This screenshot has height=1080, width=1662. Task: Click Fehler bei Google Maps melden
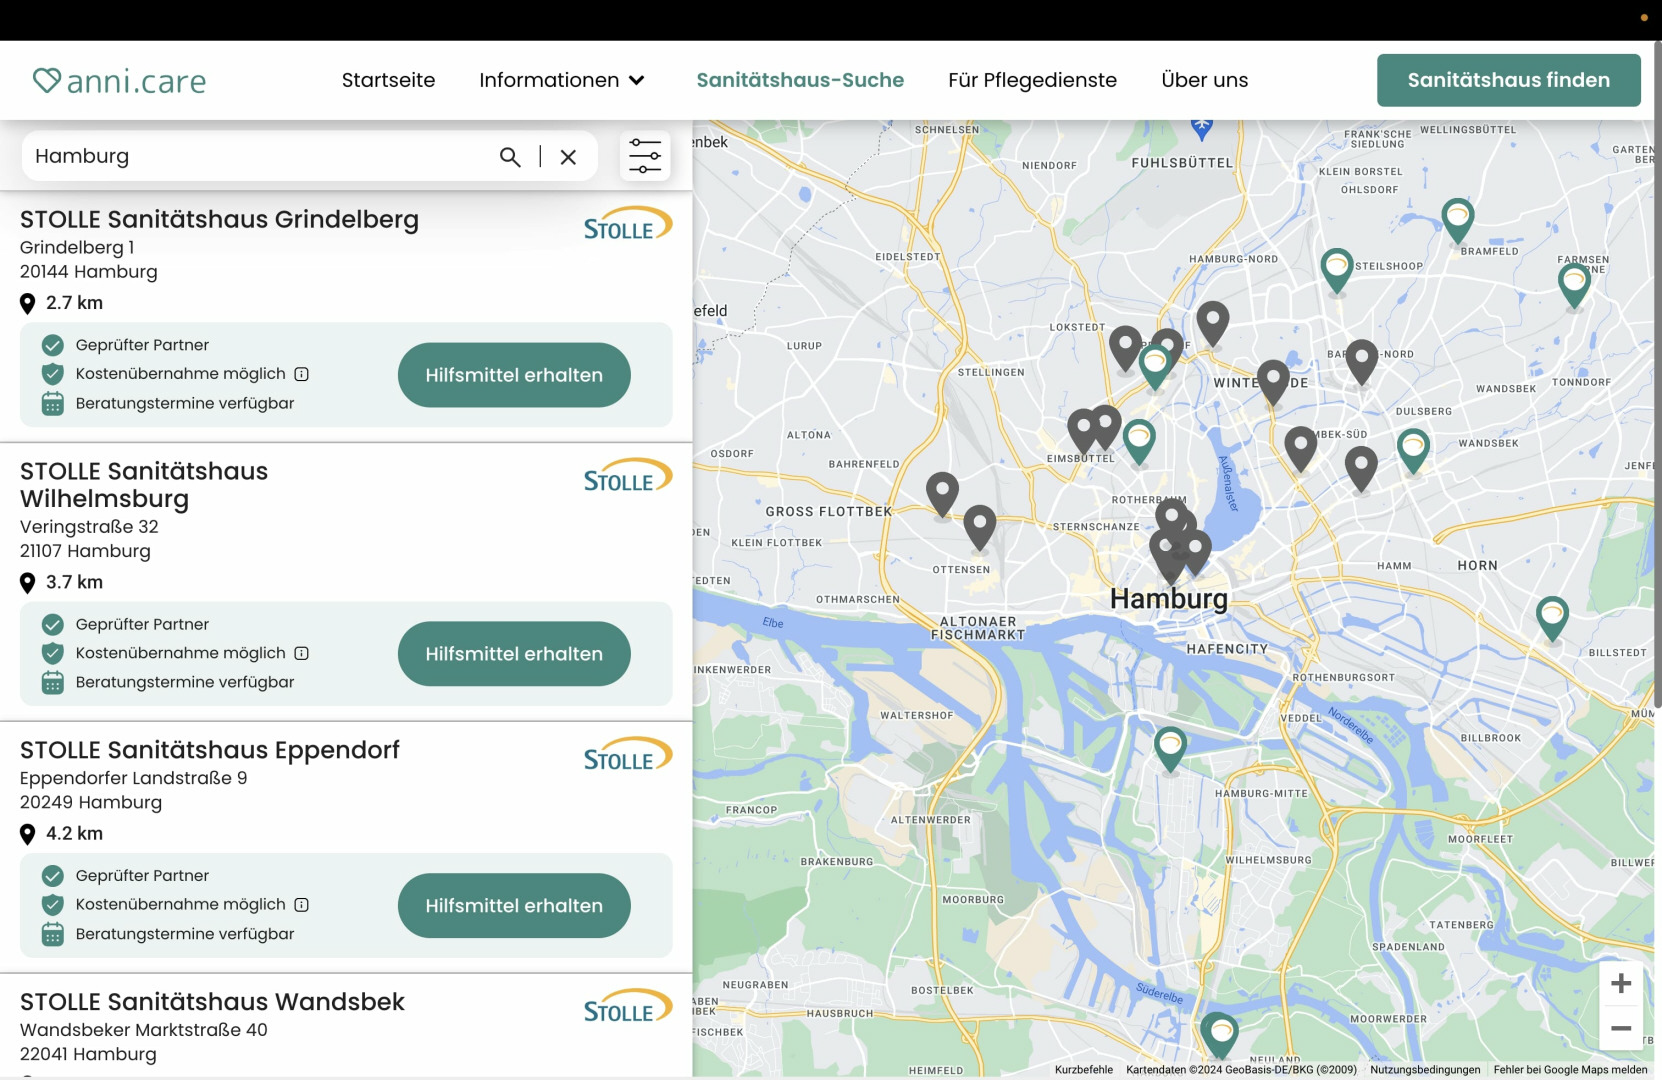pyautogui.click(x=1570, y=1069)
